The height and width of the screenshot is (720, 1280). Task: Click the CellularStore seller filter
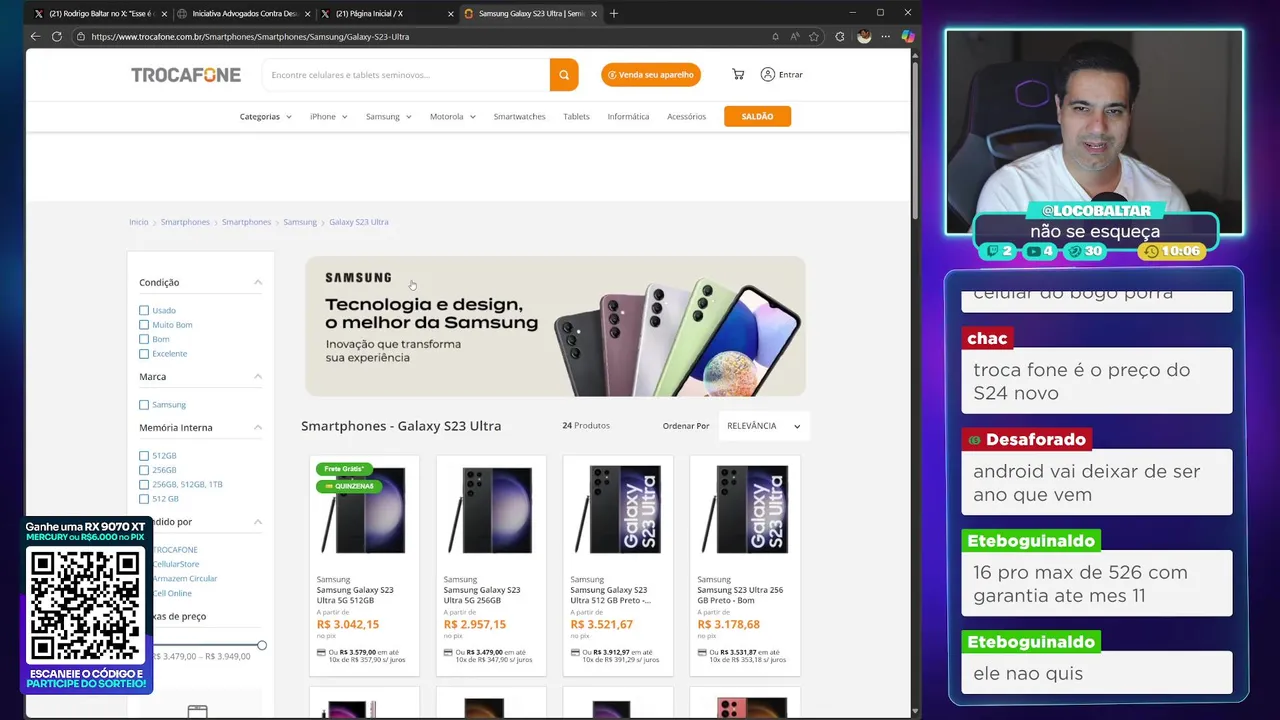(x=176, y=564)
